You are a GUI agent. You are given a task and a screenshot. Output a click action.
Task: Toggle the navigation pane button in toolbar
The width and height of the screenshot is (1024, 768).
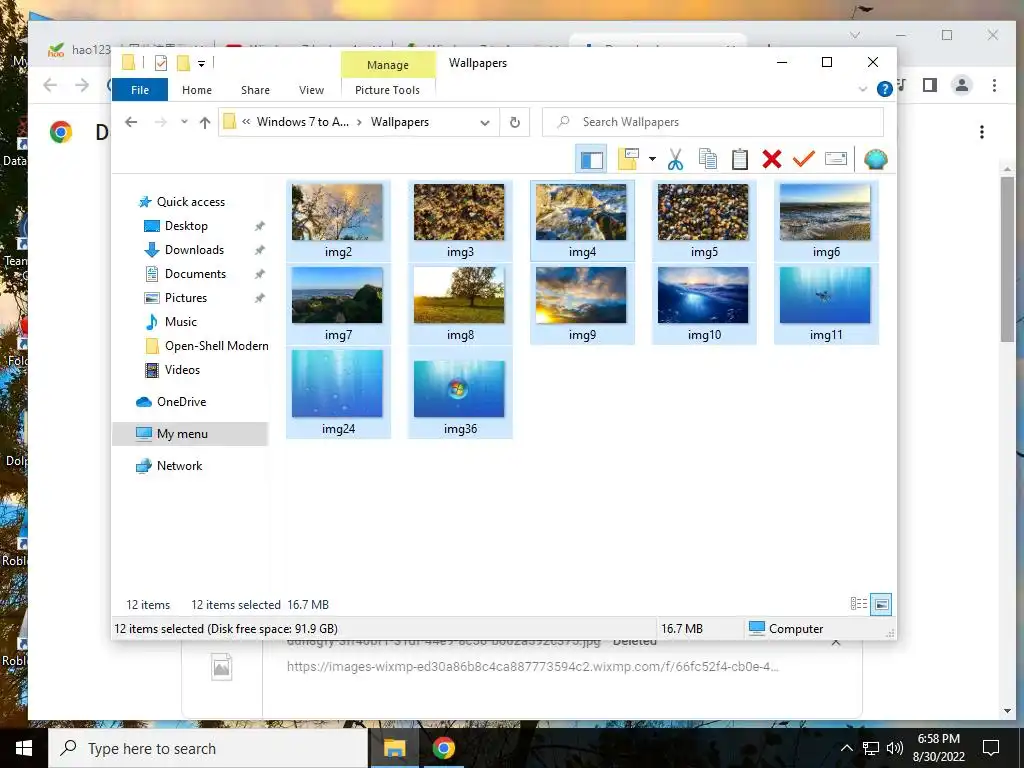point(592,159)
